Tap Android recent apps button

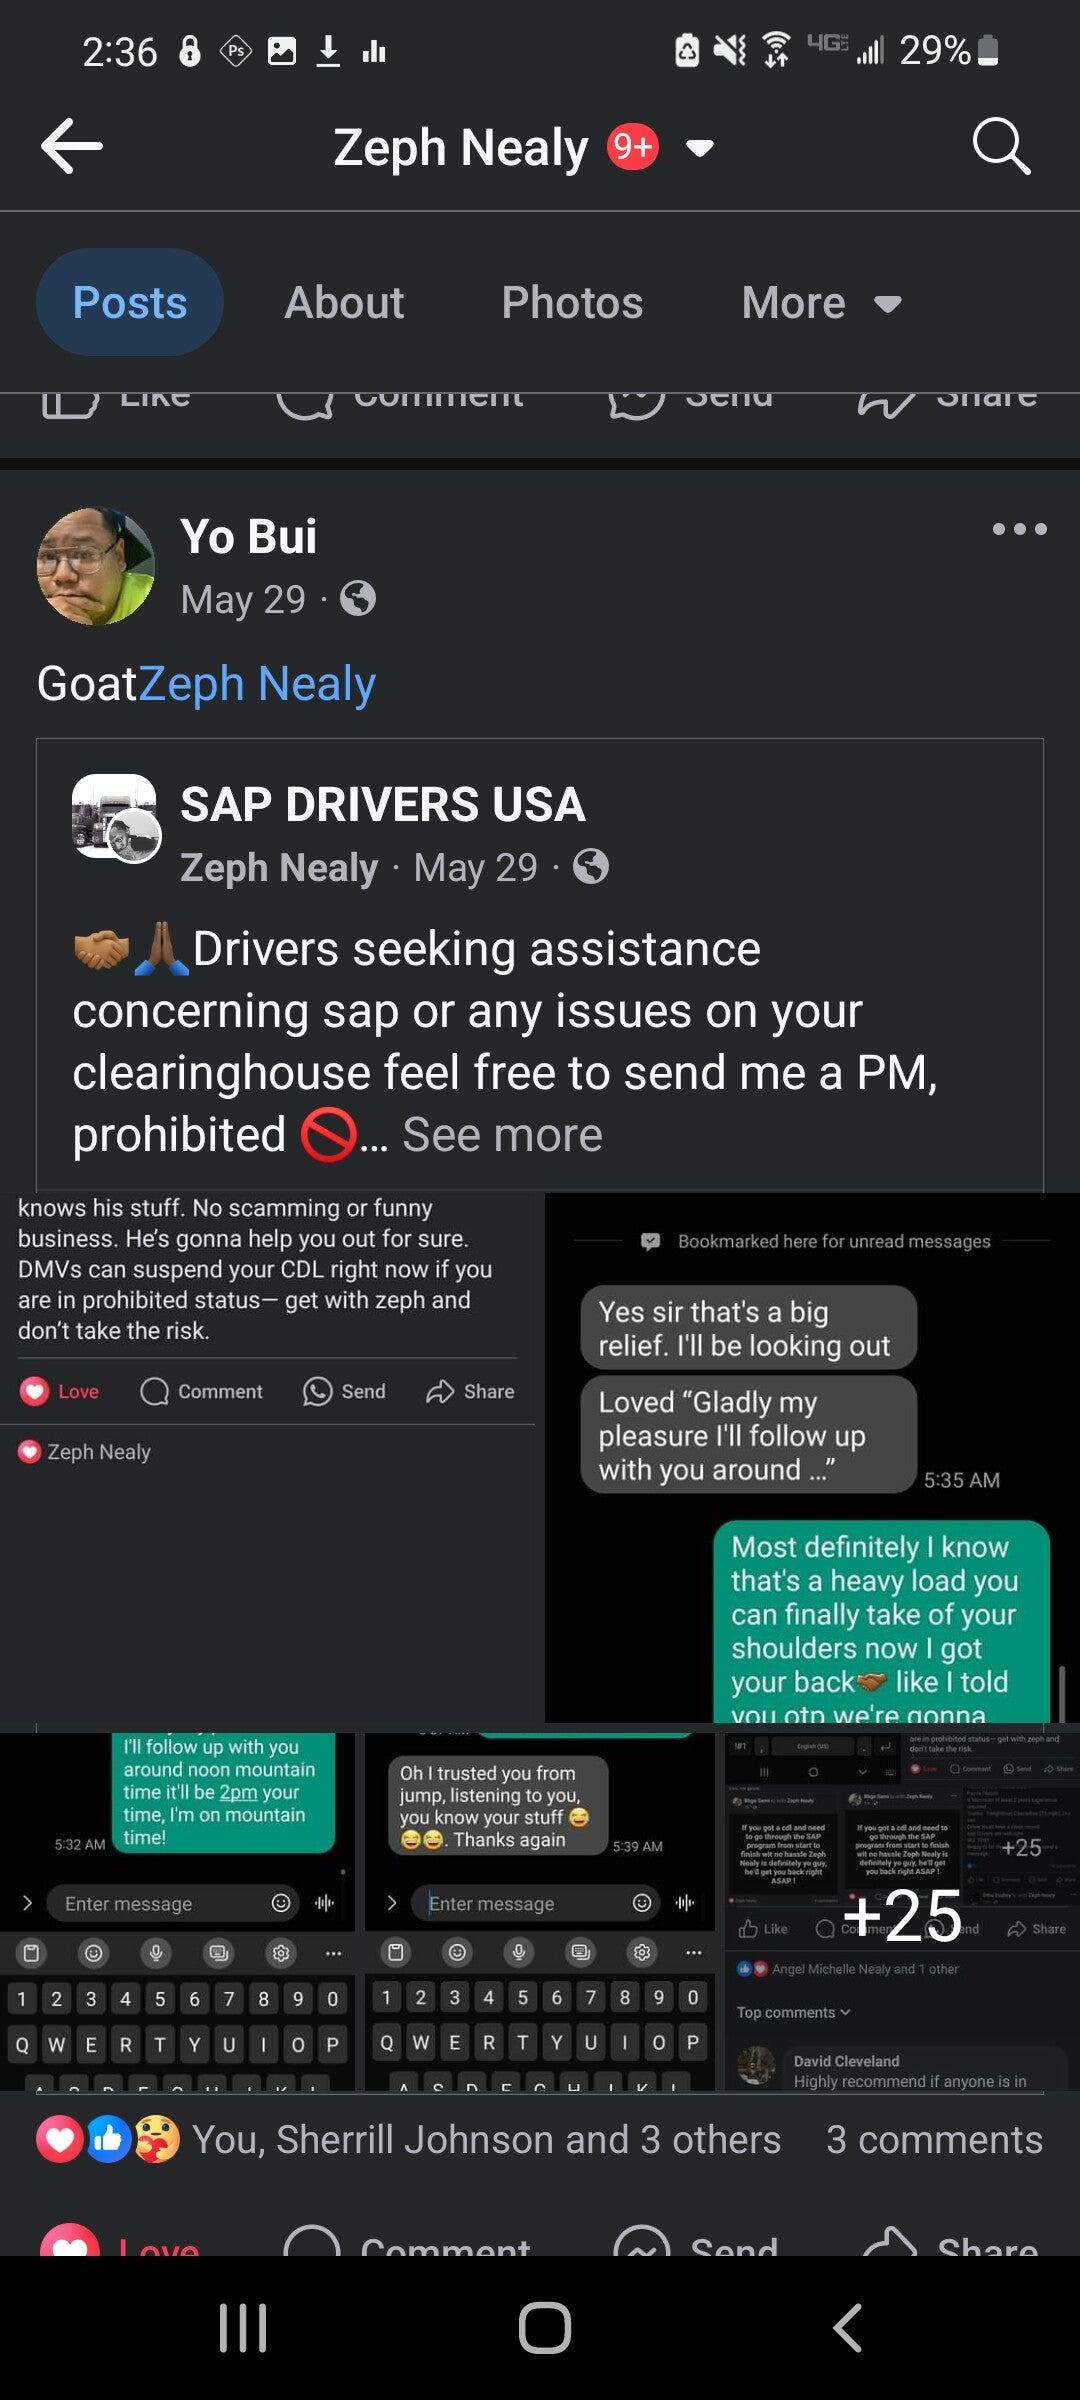point(243,2327)
